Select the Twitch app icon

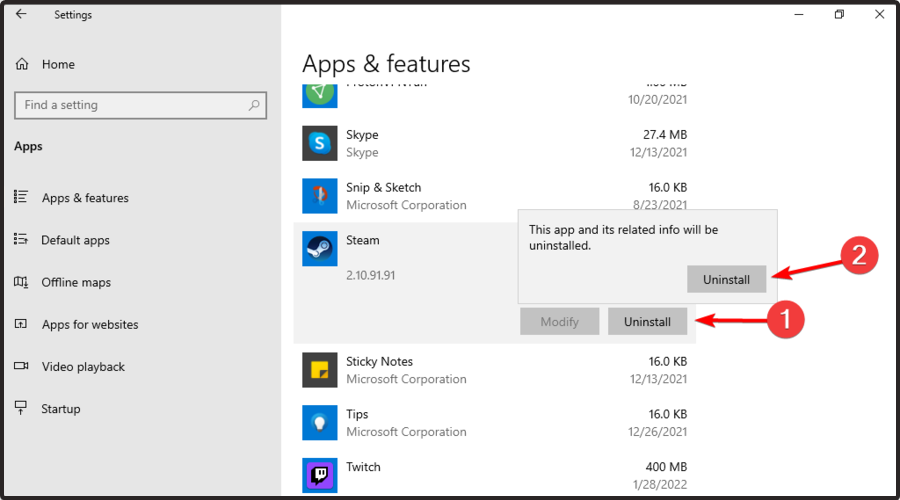[320, 475]
